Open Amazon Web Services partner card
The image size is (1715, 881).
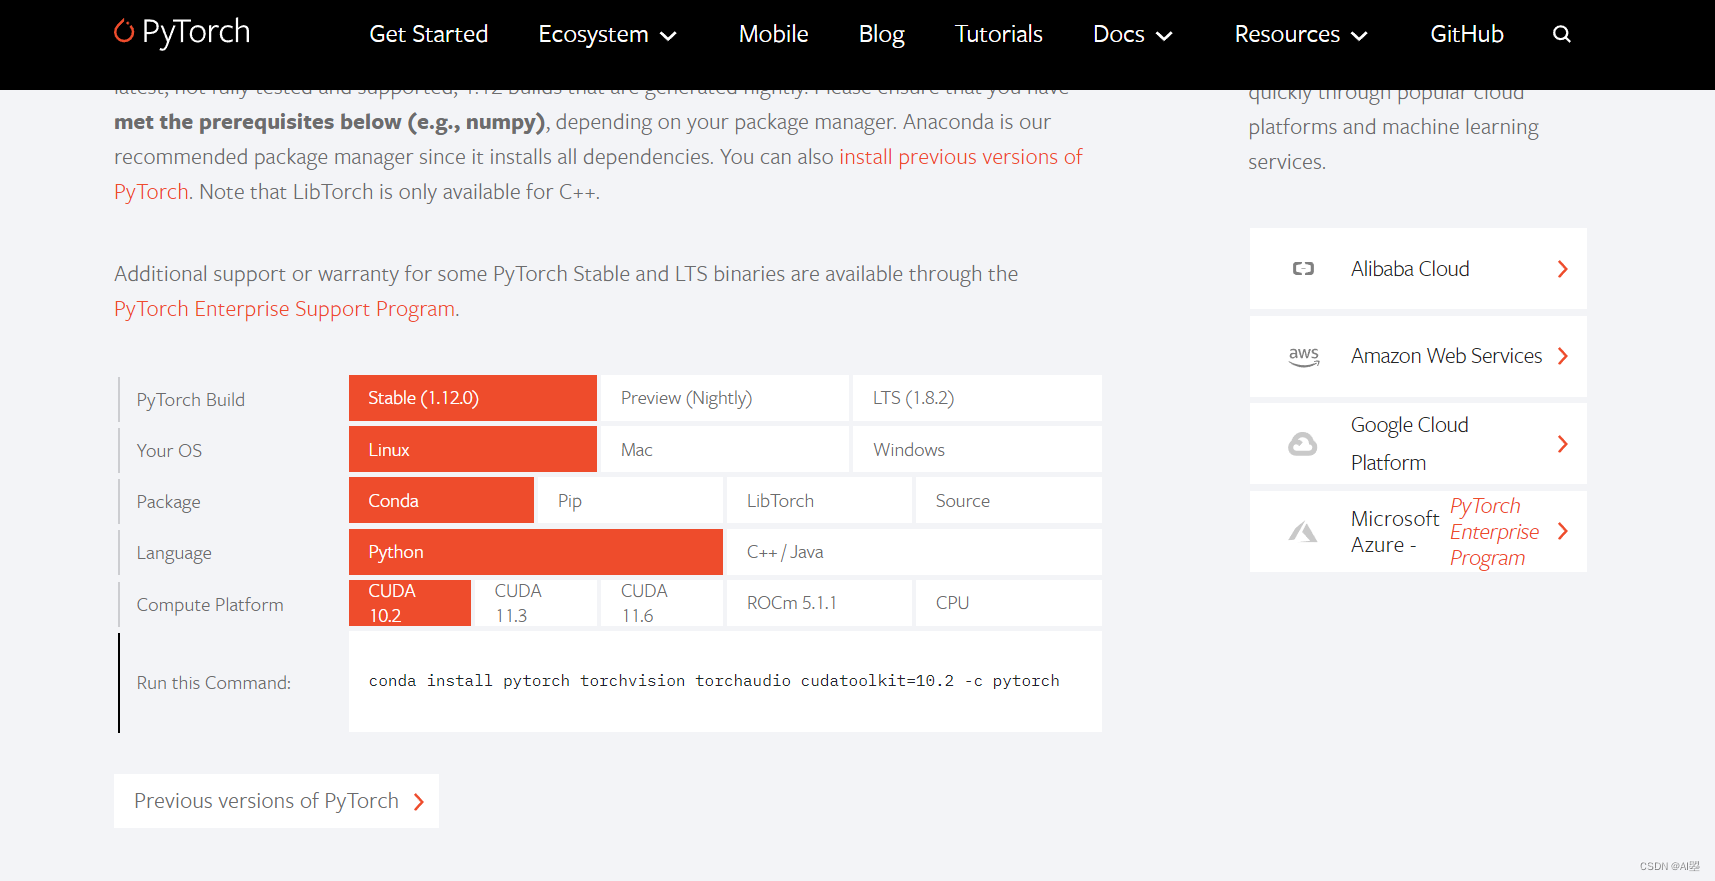coord(1418,356)
